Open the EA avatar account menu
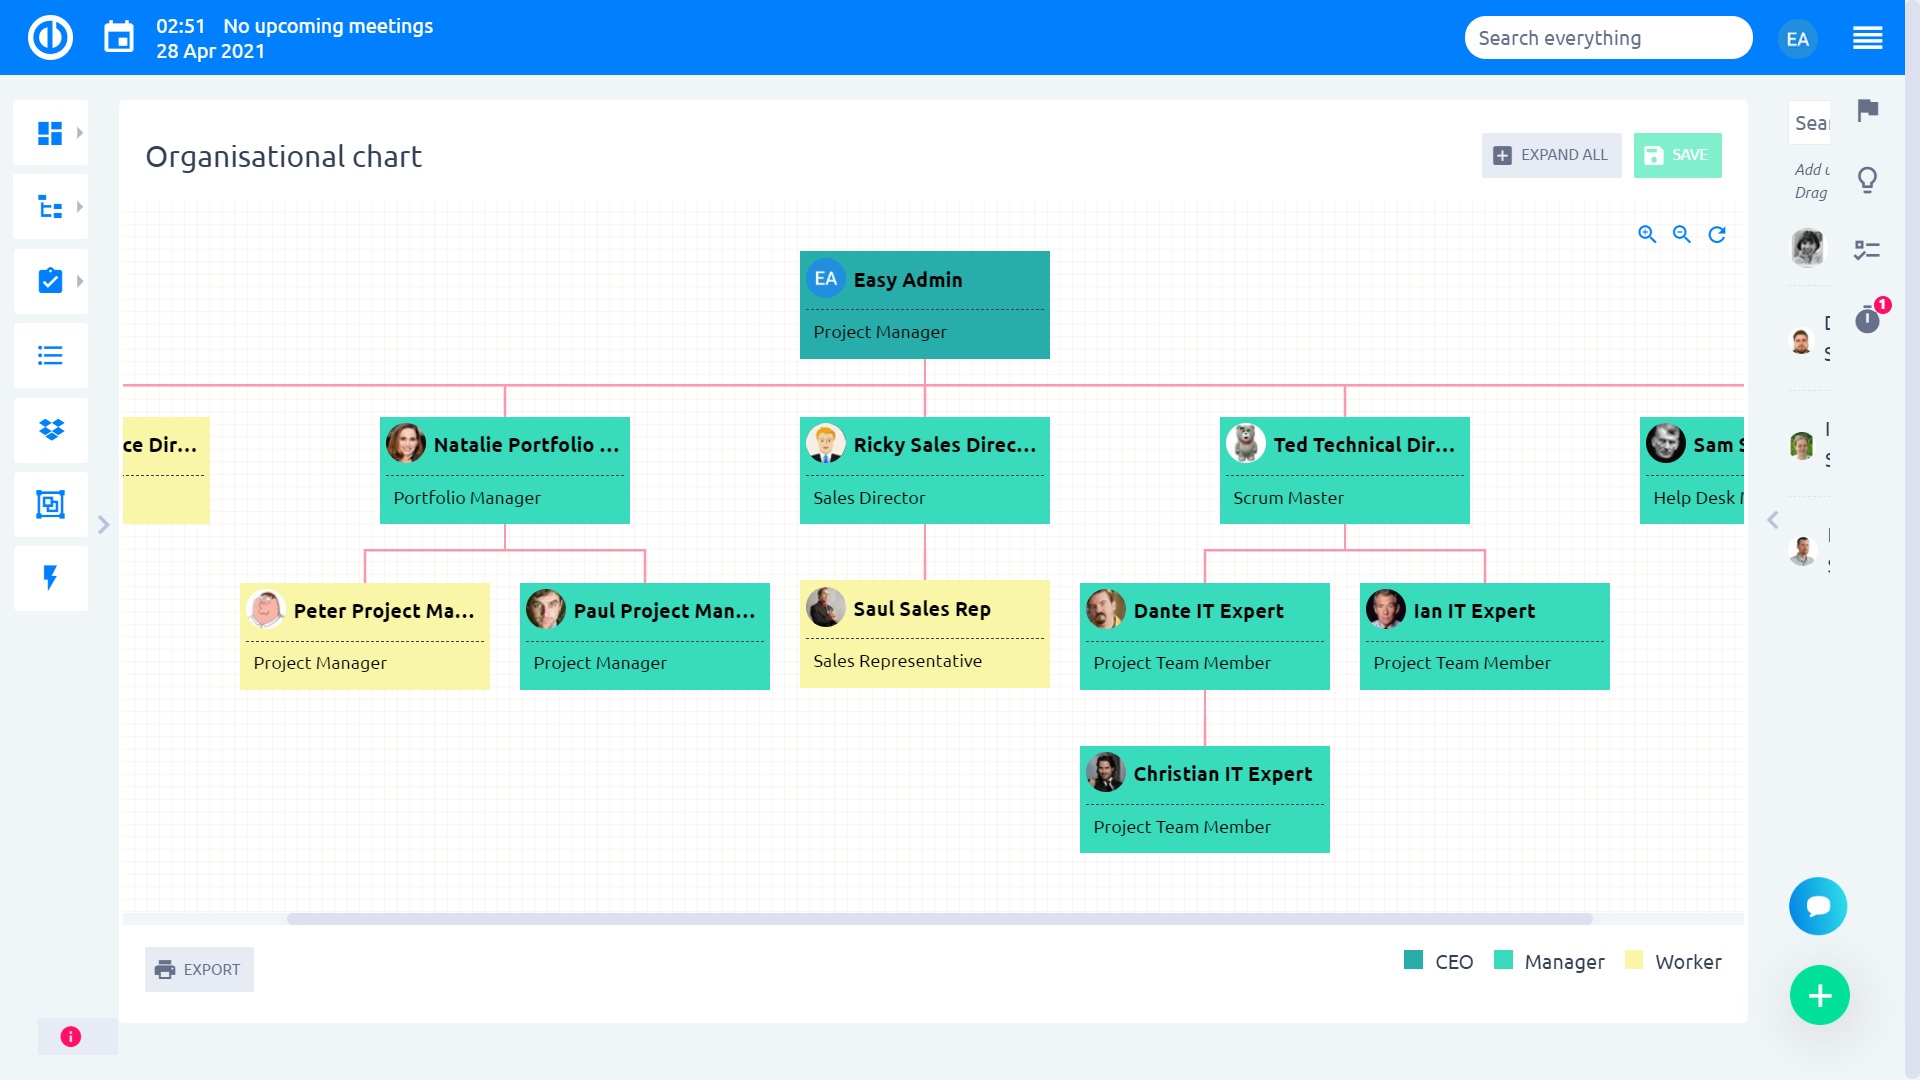This screenshot has width=1920, height=1080. pyautogui.click(x=1797, y=38)
